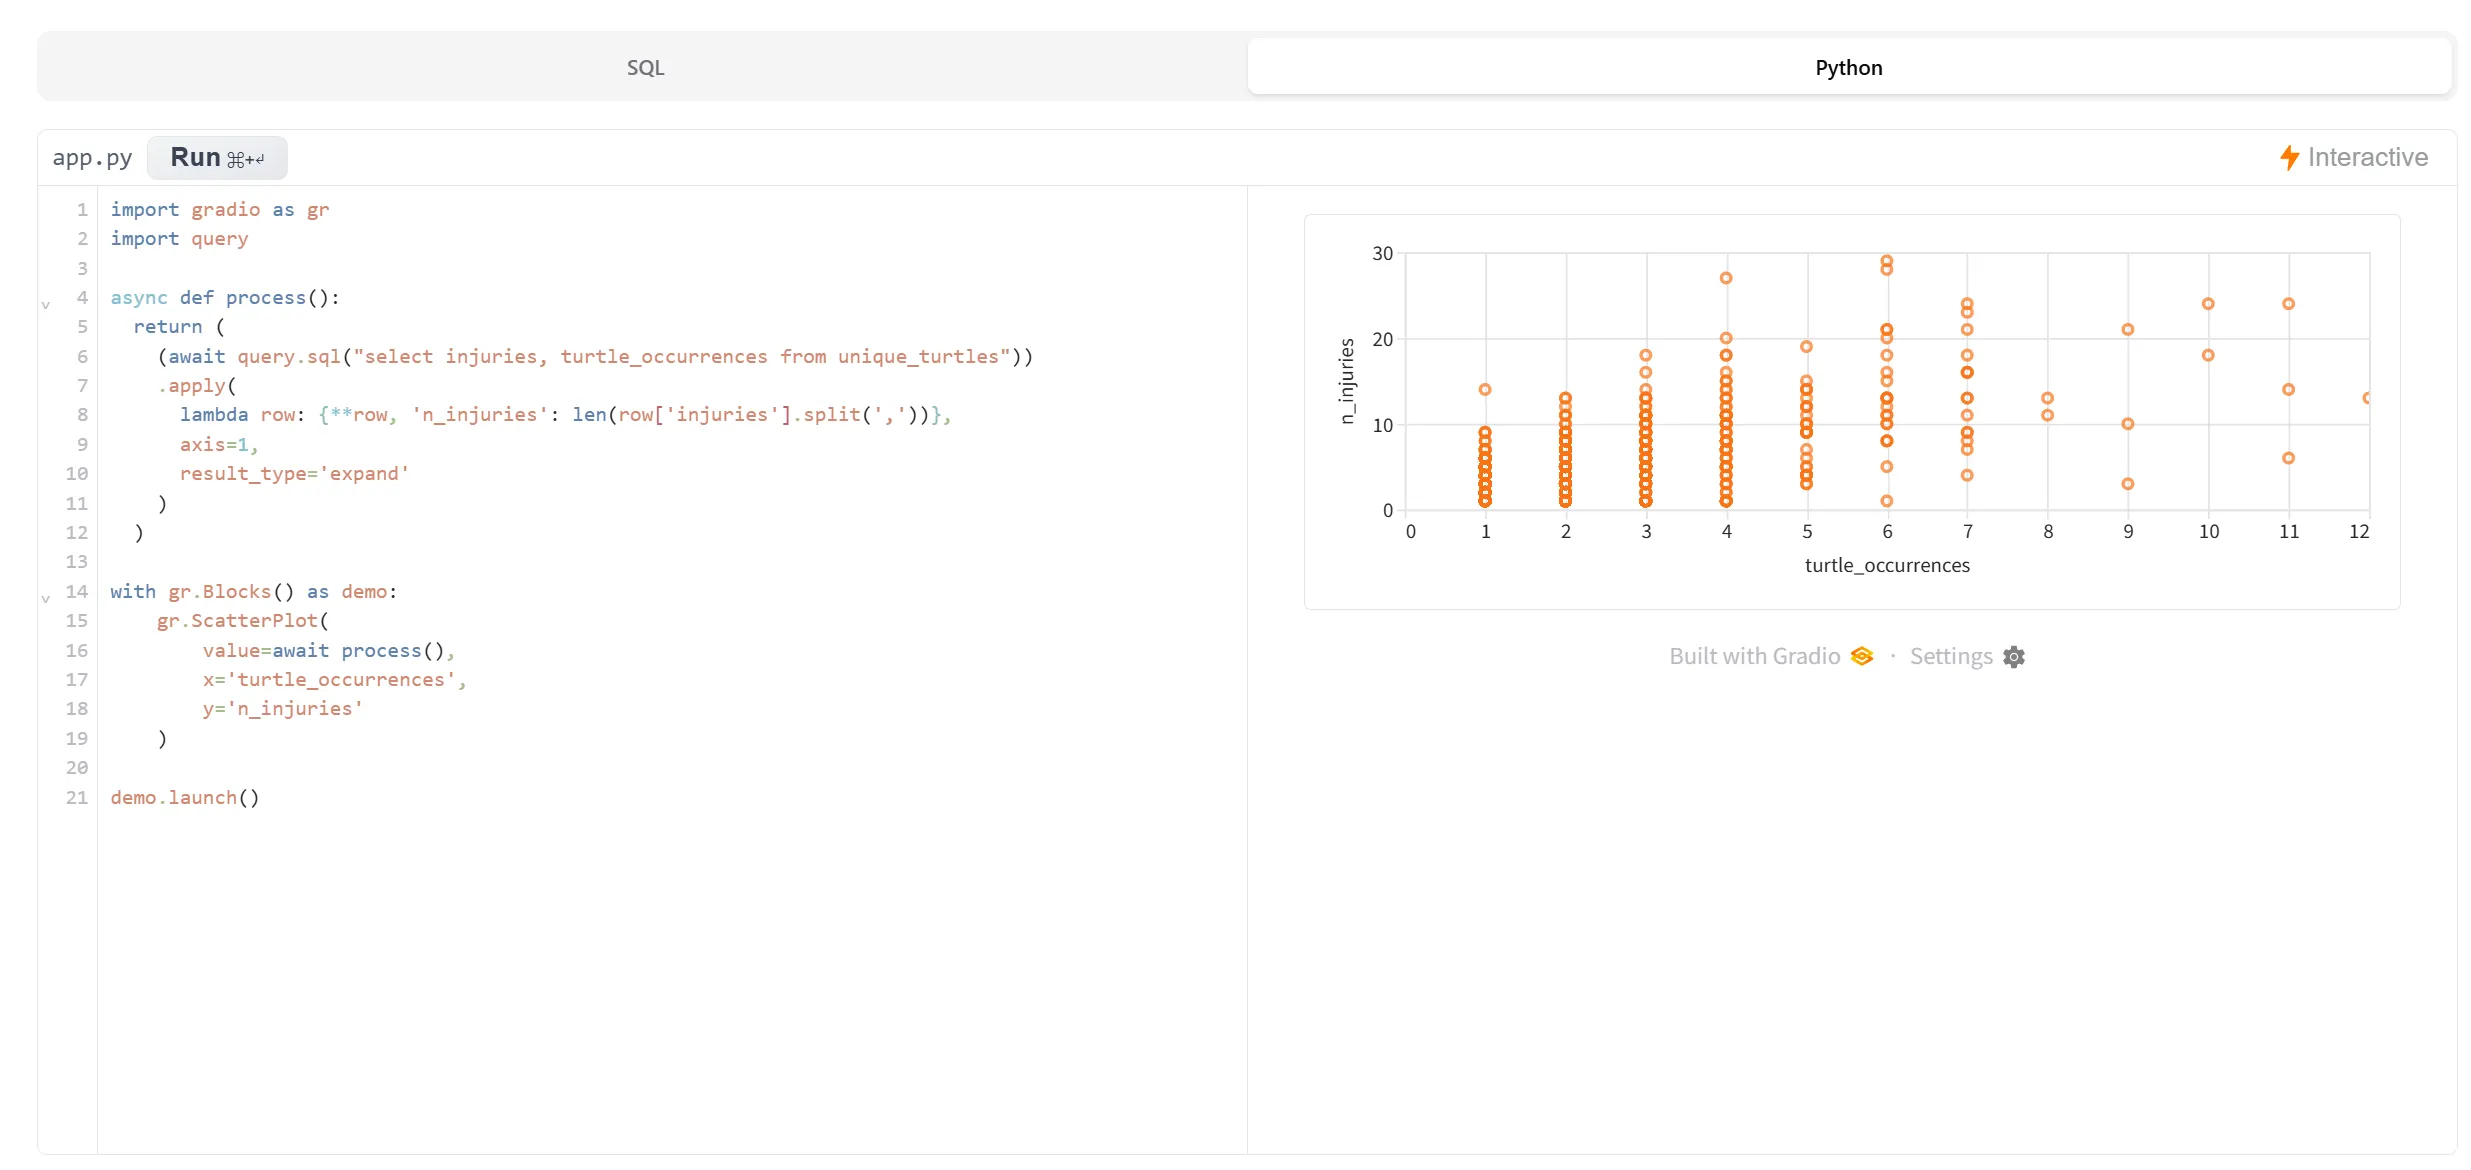Click line number 14 in the gutter
The height and width of the screenshot is (1170, 2471).
[77, 591]
